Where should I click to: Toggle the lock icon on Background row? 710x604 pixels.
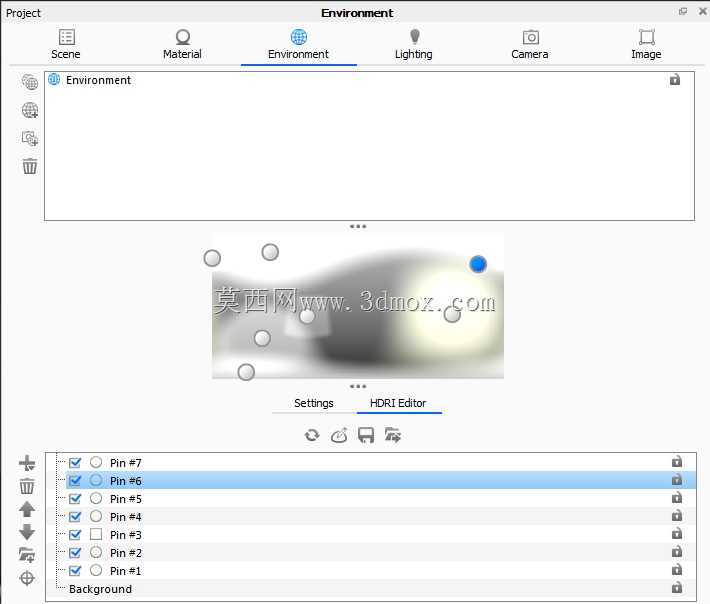click(676, 588)
